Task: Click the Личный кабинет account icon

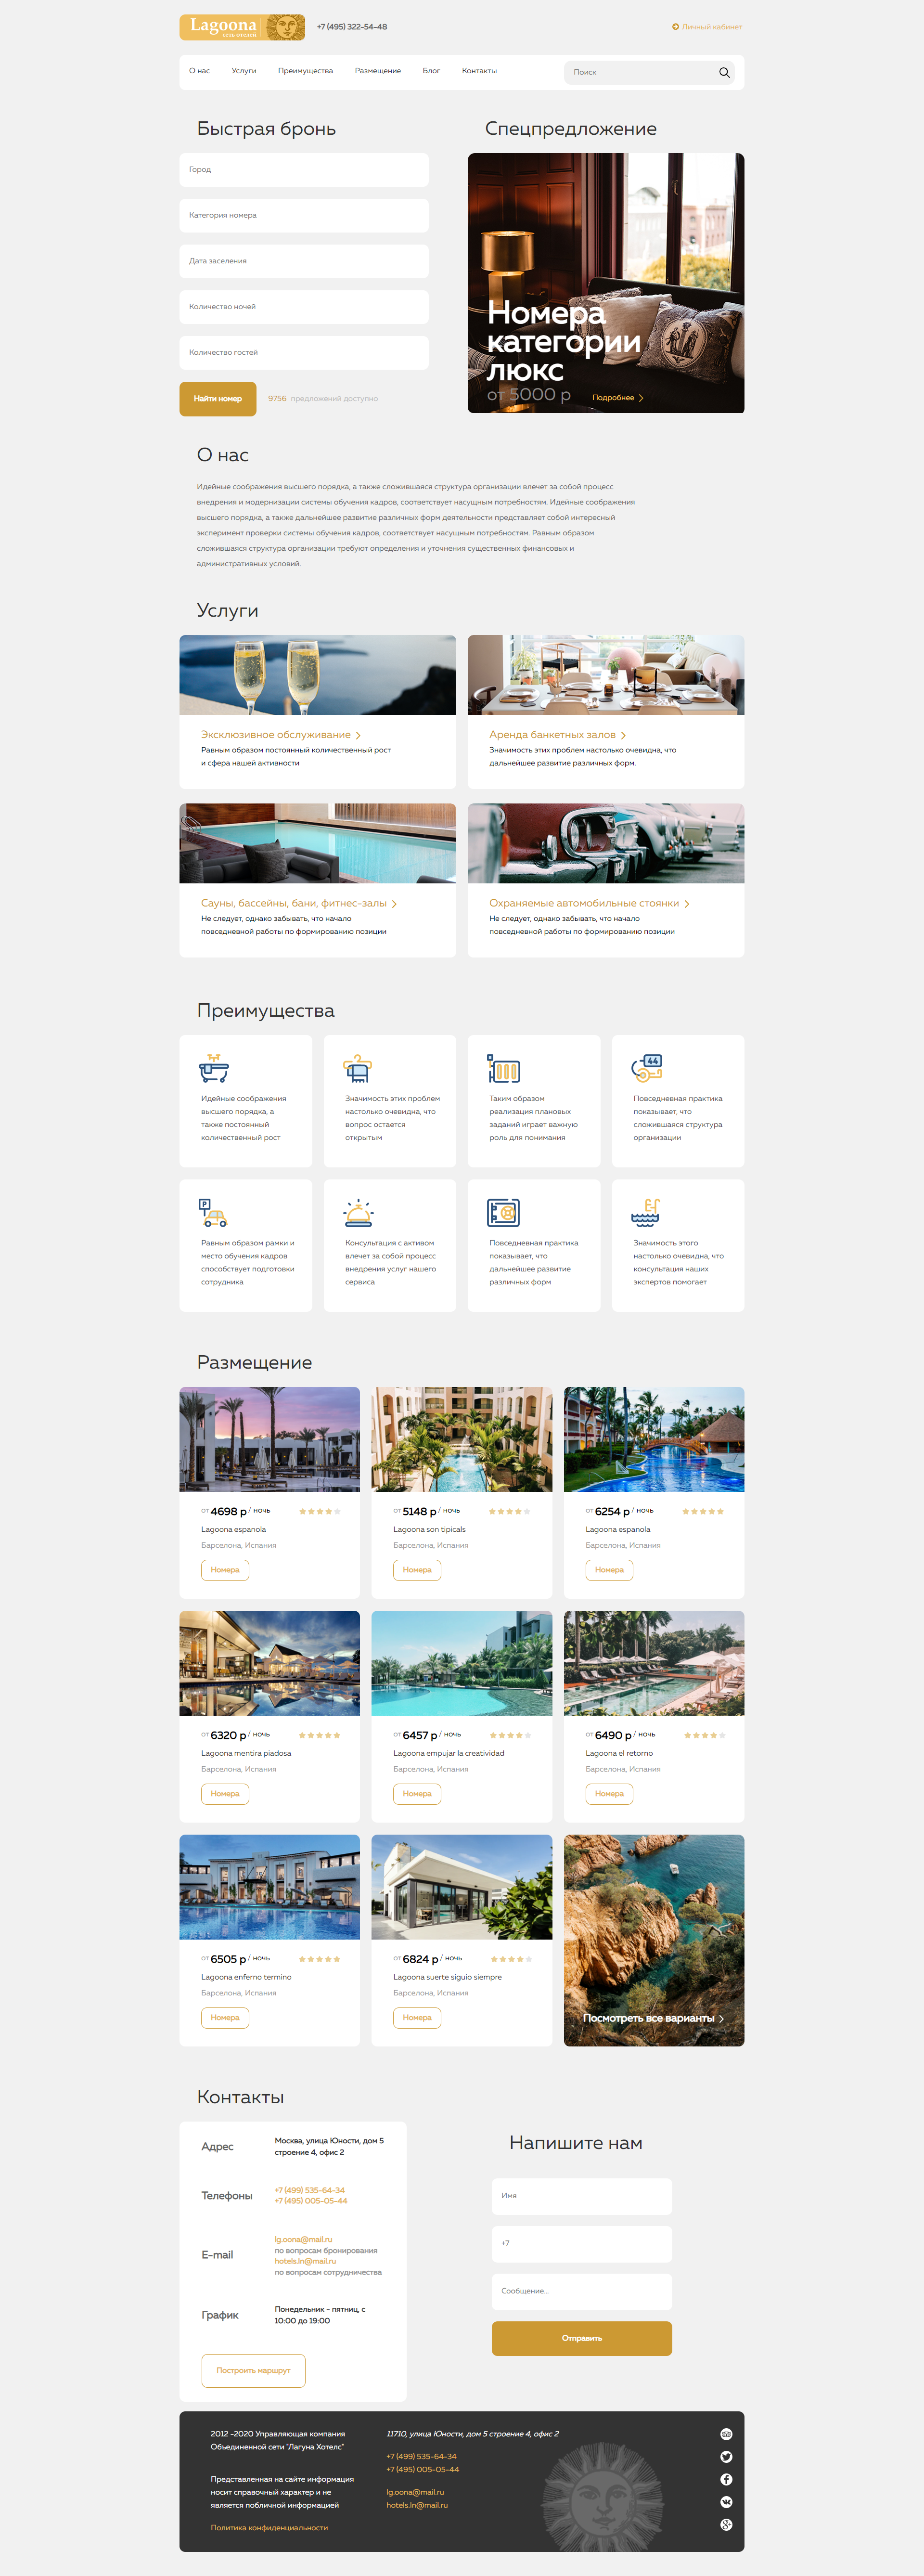Action: tap(675, 27)
